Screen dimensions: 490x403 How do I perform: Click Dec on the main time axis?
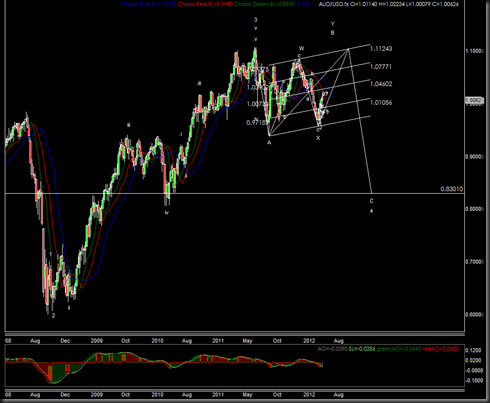coord(65,341)
